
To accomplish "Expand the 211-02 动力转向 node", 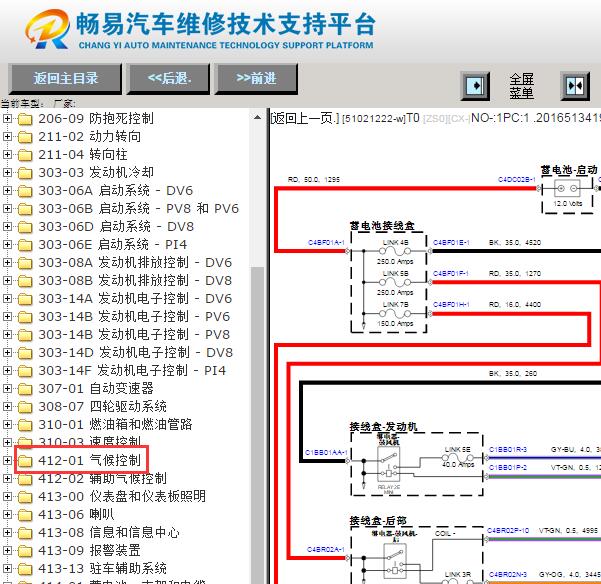I will [x=7, y=137].
